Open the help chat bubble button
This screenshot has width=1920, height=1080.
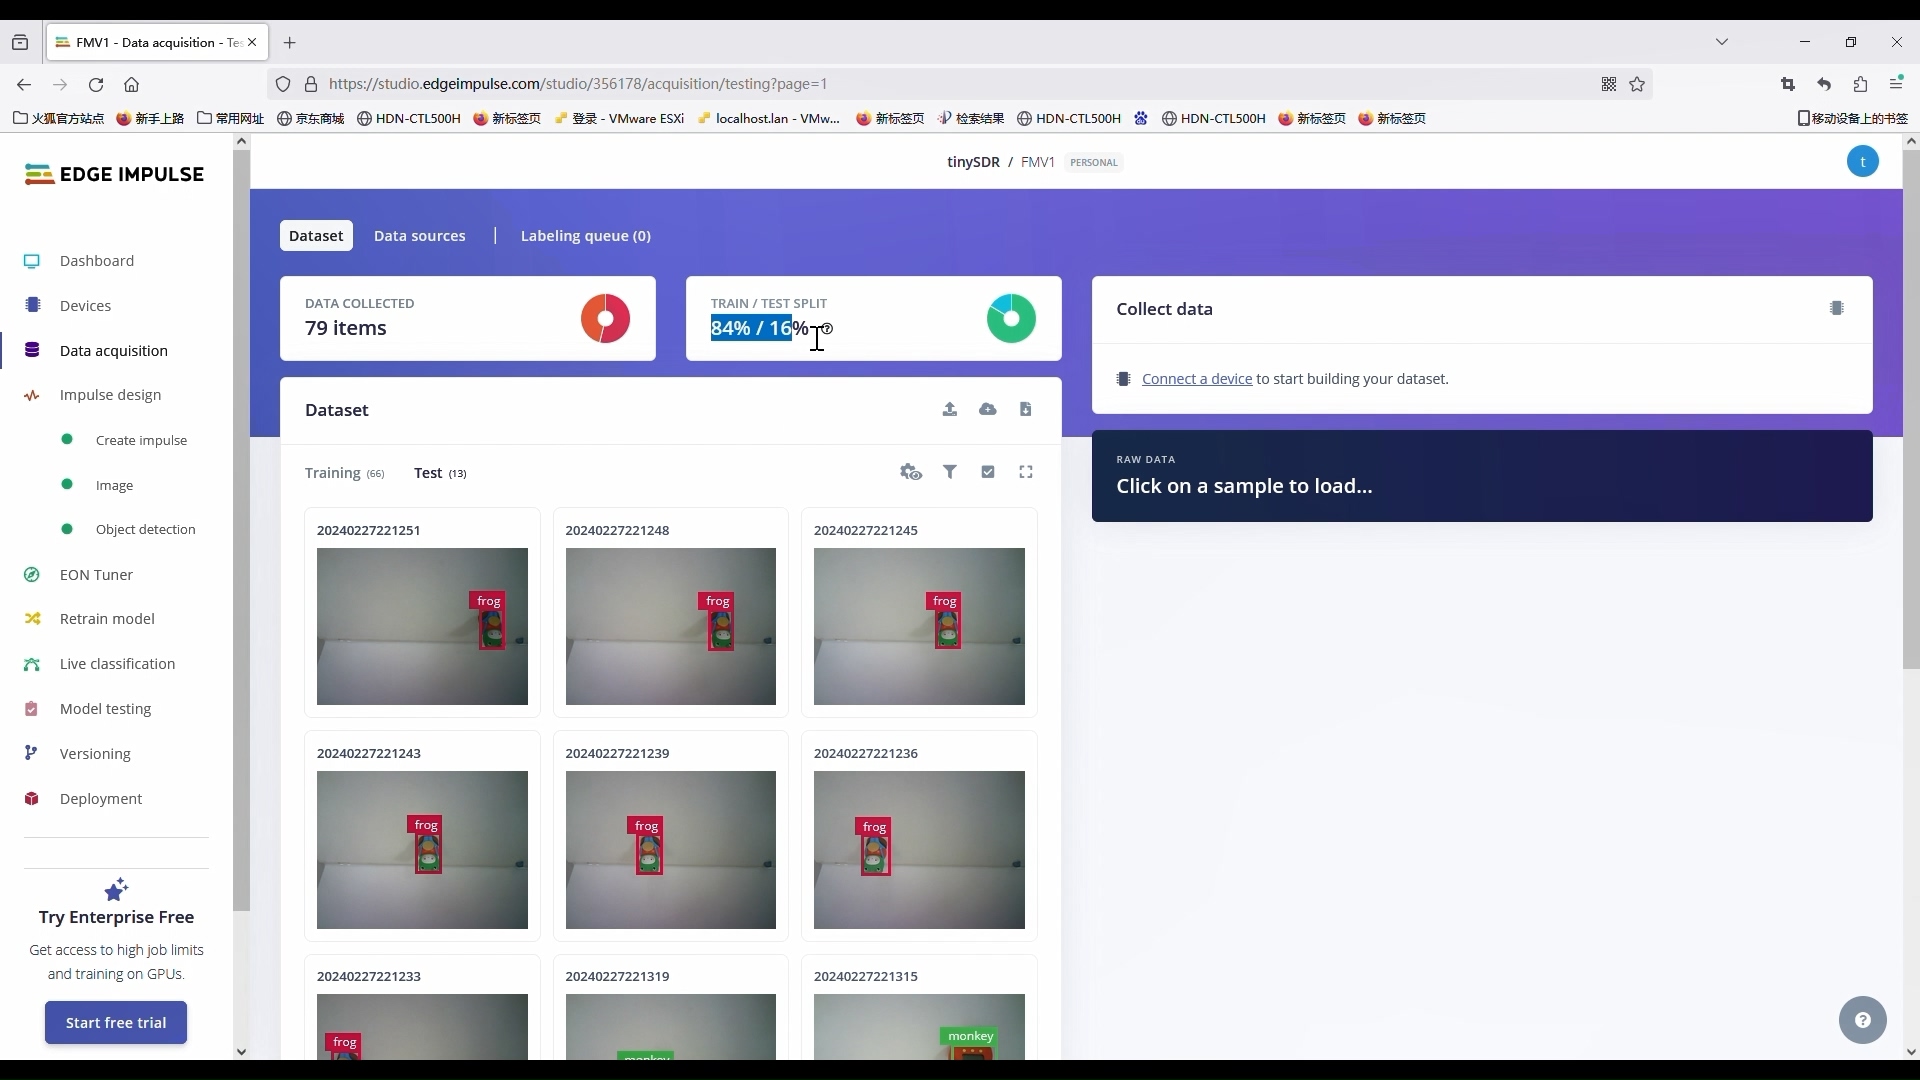pyautogui.click(x=1863, y=1021)
